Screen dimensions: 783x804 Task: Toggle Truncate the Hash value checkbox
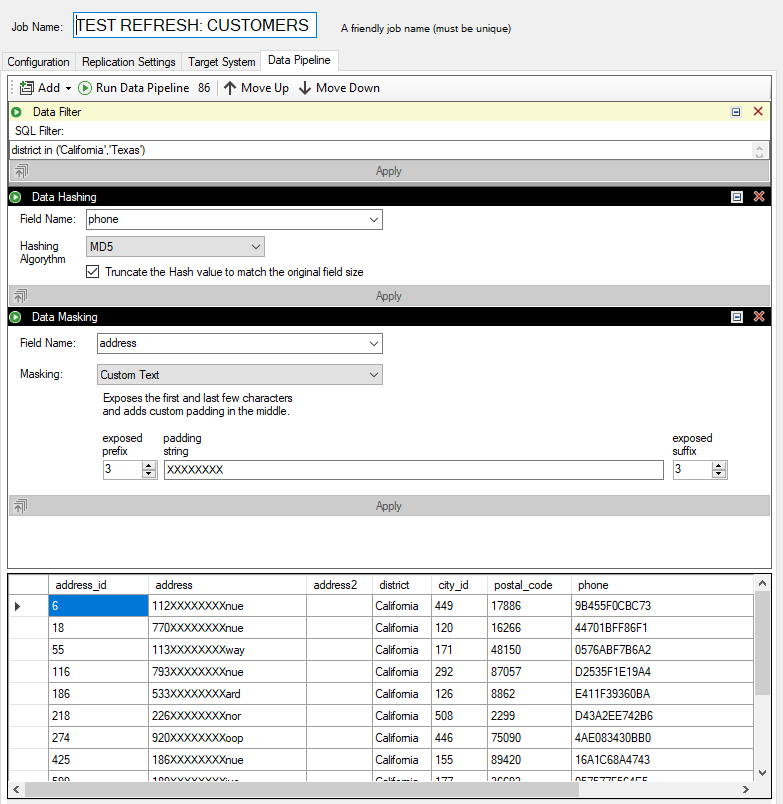pyautogui.click(x=93, y=272)
